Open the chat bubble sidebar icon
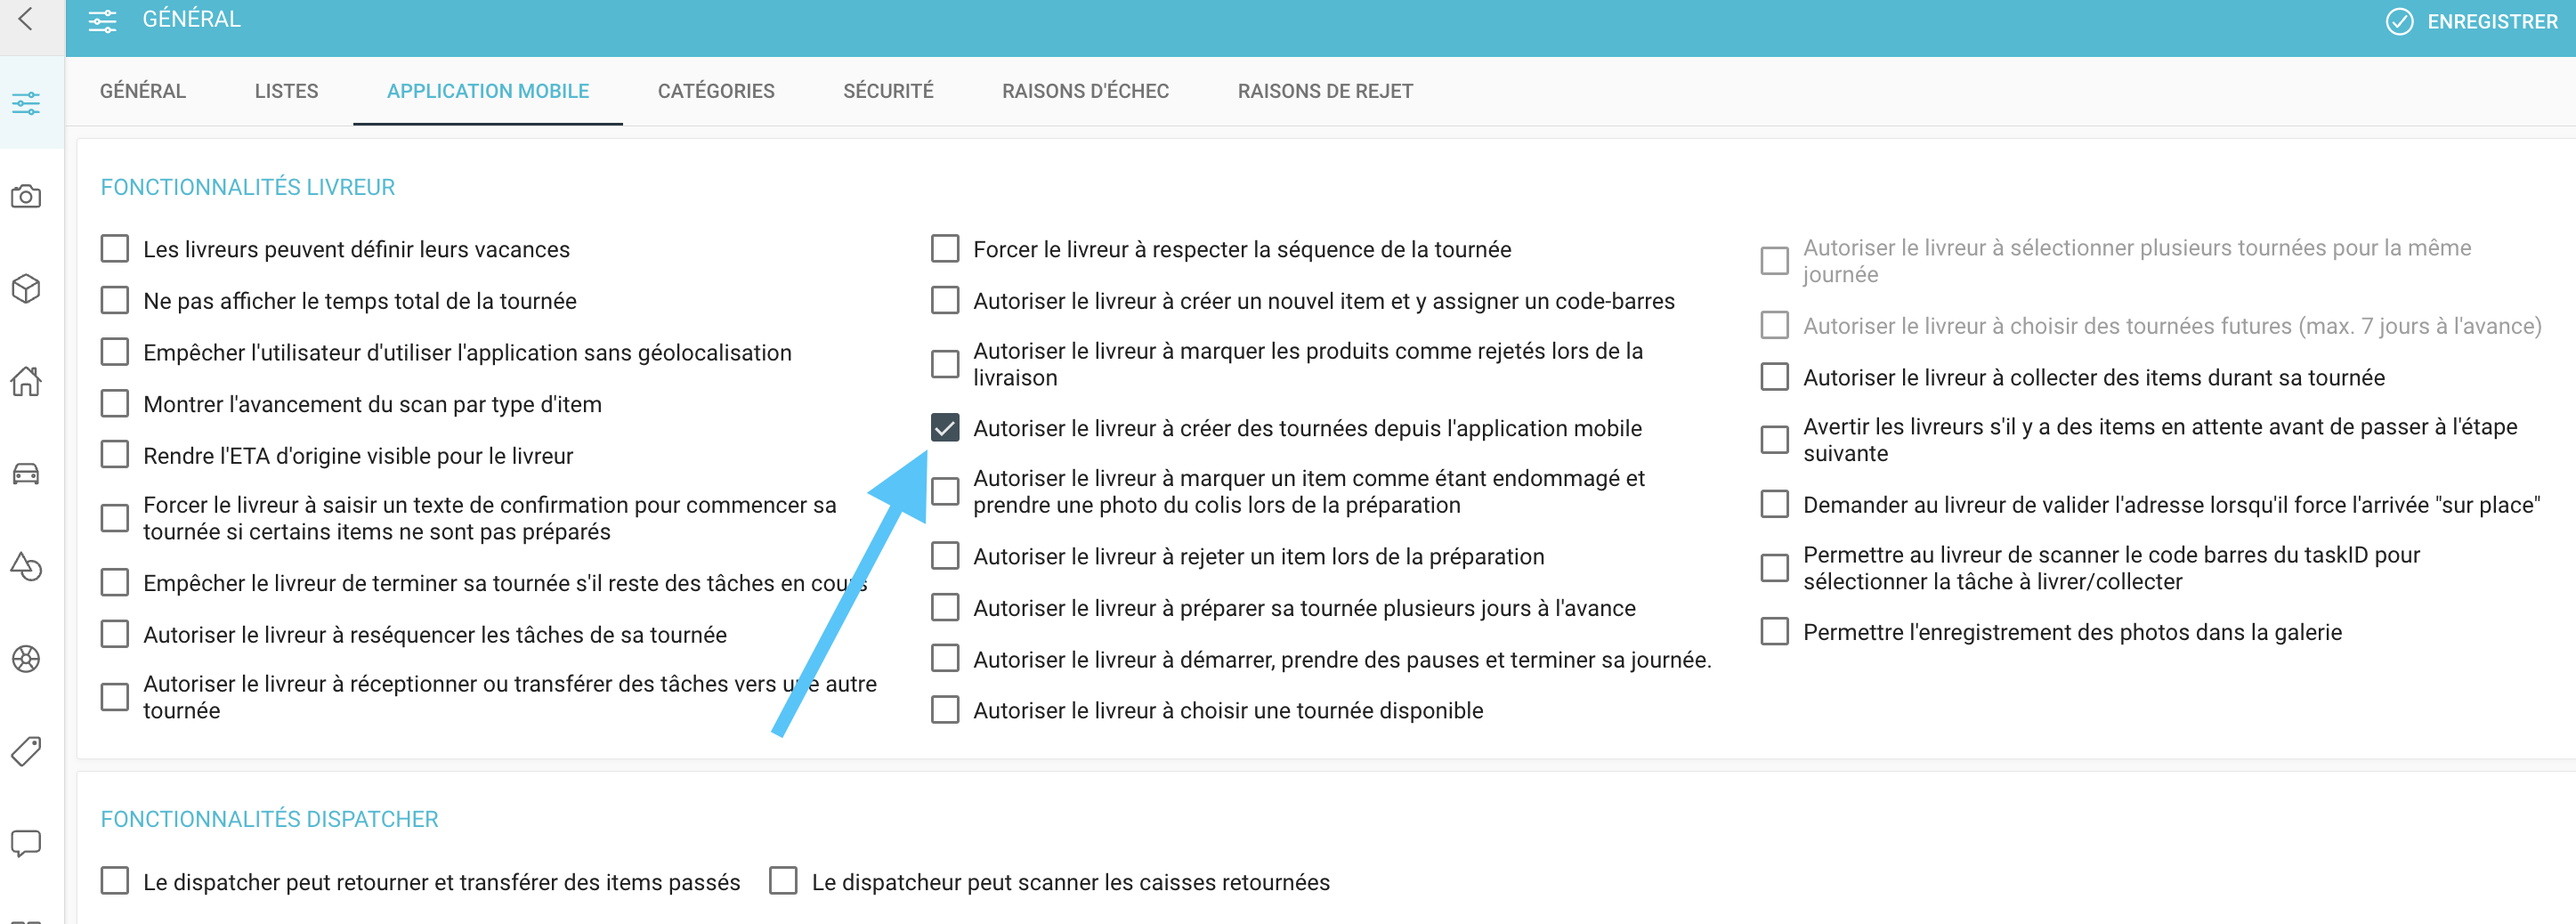Viewport: 2576px width, 924px height. (26, 844)
